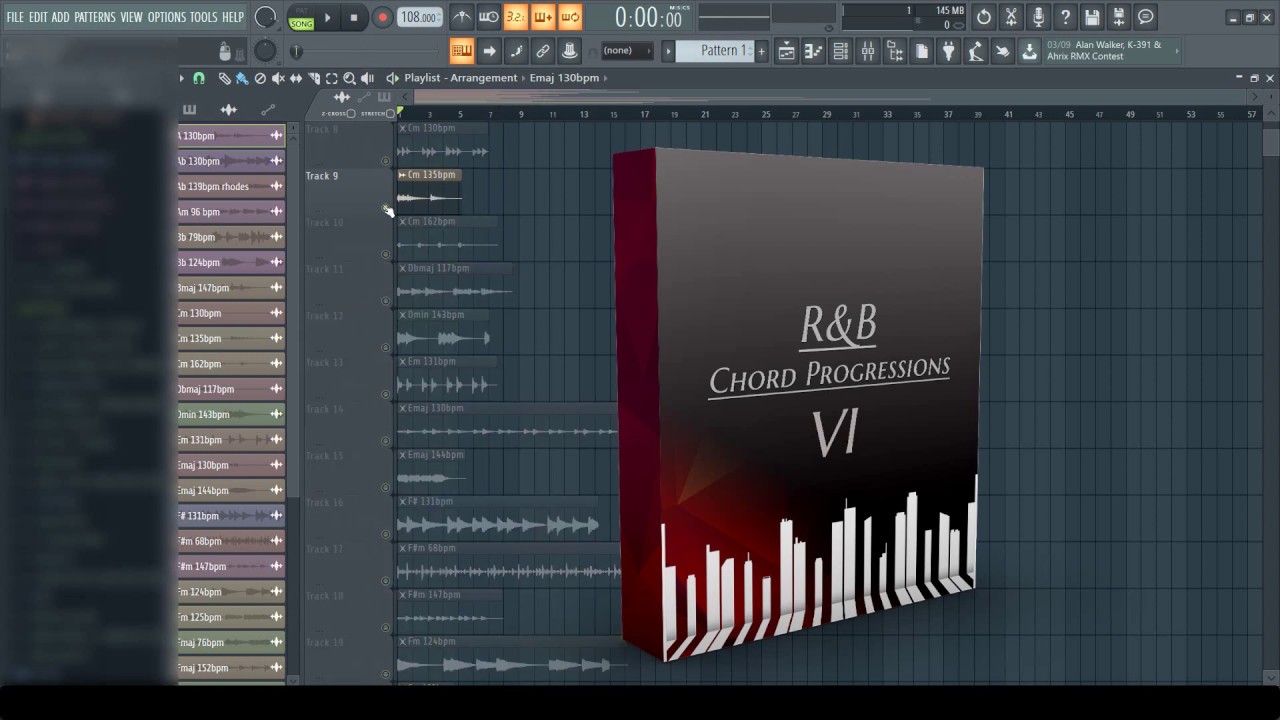Click the undo history icon

pyautogui.click(x=984, y=17)
